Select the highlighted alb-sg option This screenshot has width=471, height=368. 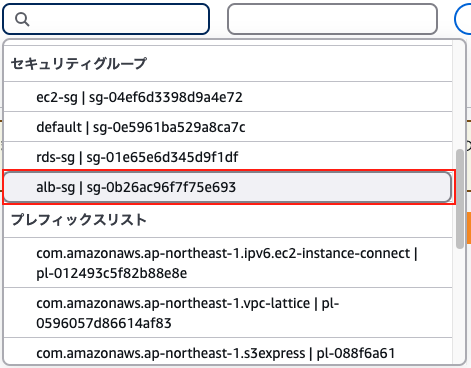click(x=228, y=187)
